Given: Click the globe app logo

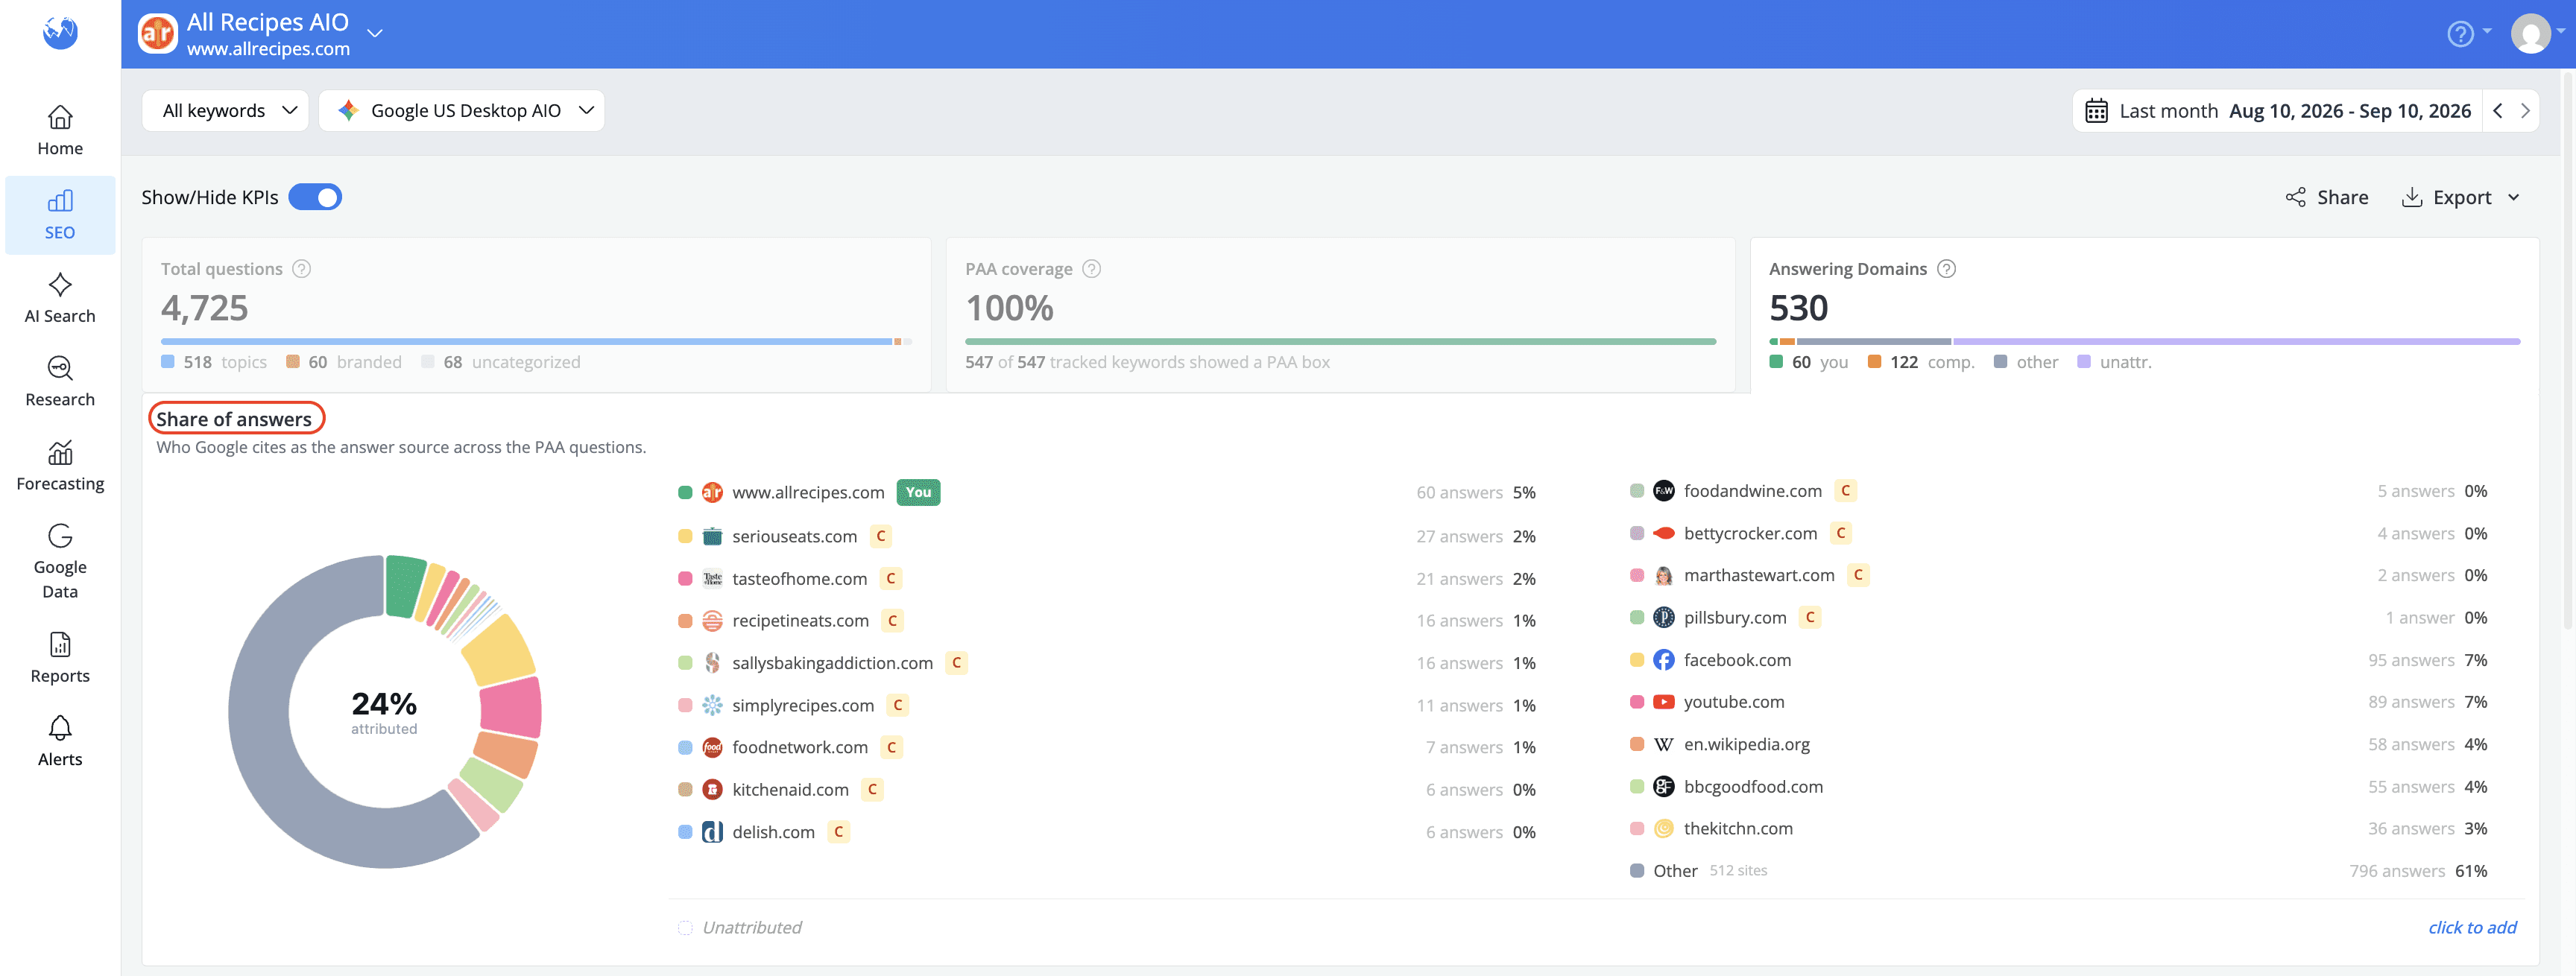Looking at the screenshot, I should click(60, 33).
